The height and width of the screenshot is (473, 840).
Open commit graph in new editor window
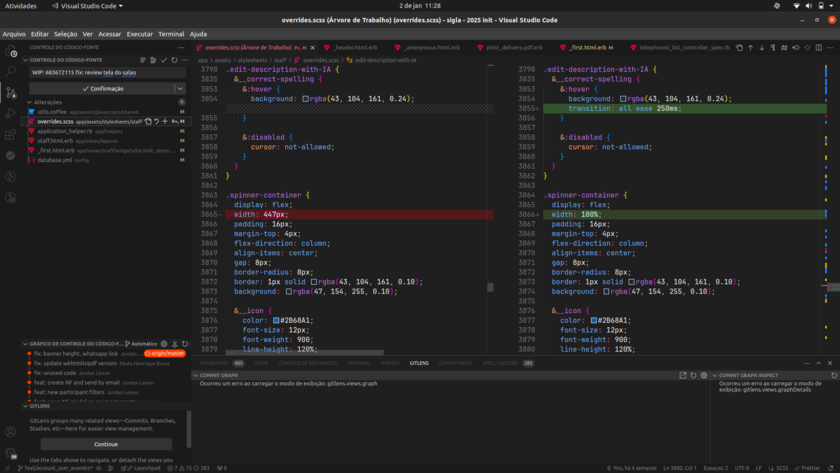tap(682, 376)
